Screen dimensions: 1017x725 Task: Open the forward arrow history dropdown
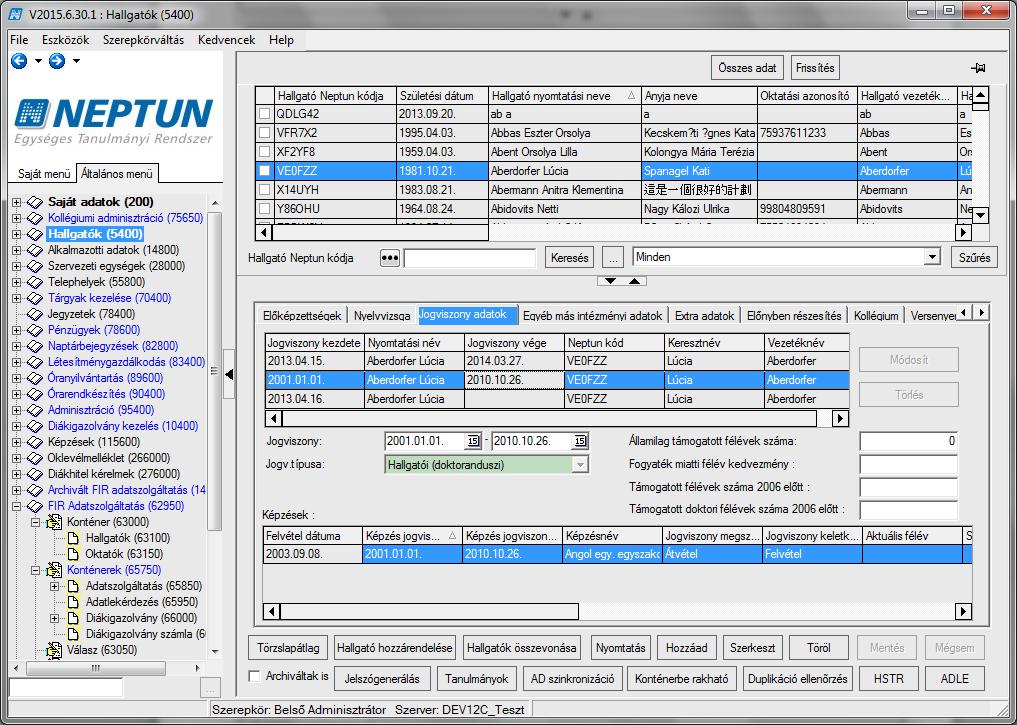coord(77,61)
